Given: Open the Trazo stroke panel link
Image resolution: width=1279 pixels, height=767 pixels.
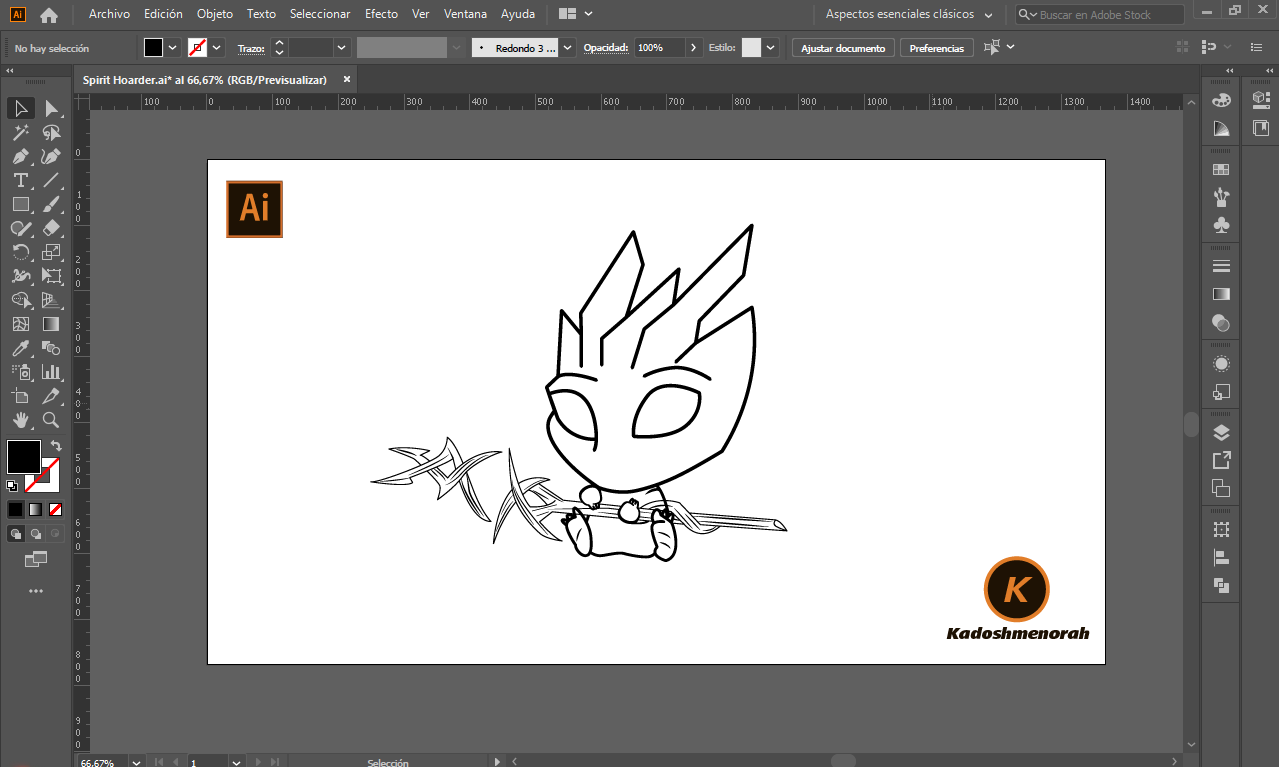Looking at the screenshot, I should [251, 48].
